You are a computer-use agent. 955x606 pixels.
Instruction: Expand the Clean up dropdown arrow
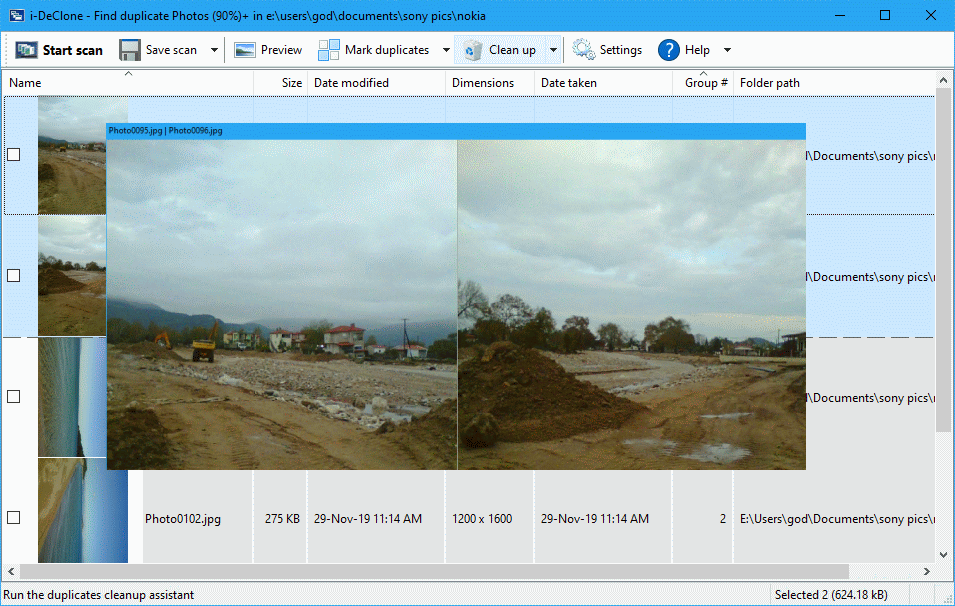553,50
